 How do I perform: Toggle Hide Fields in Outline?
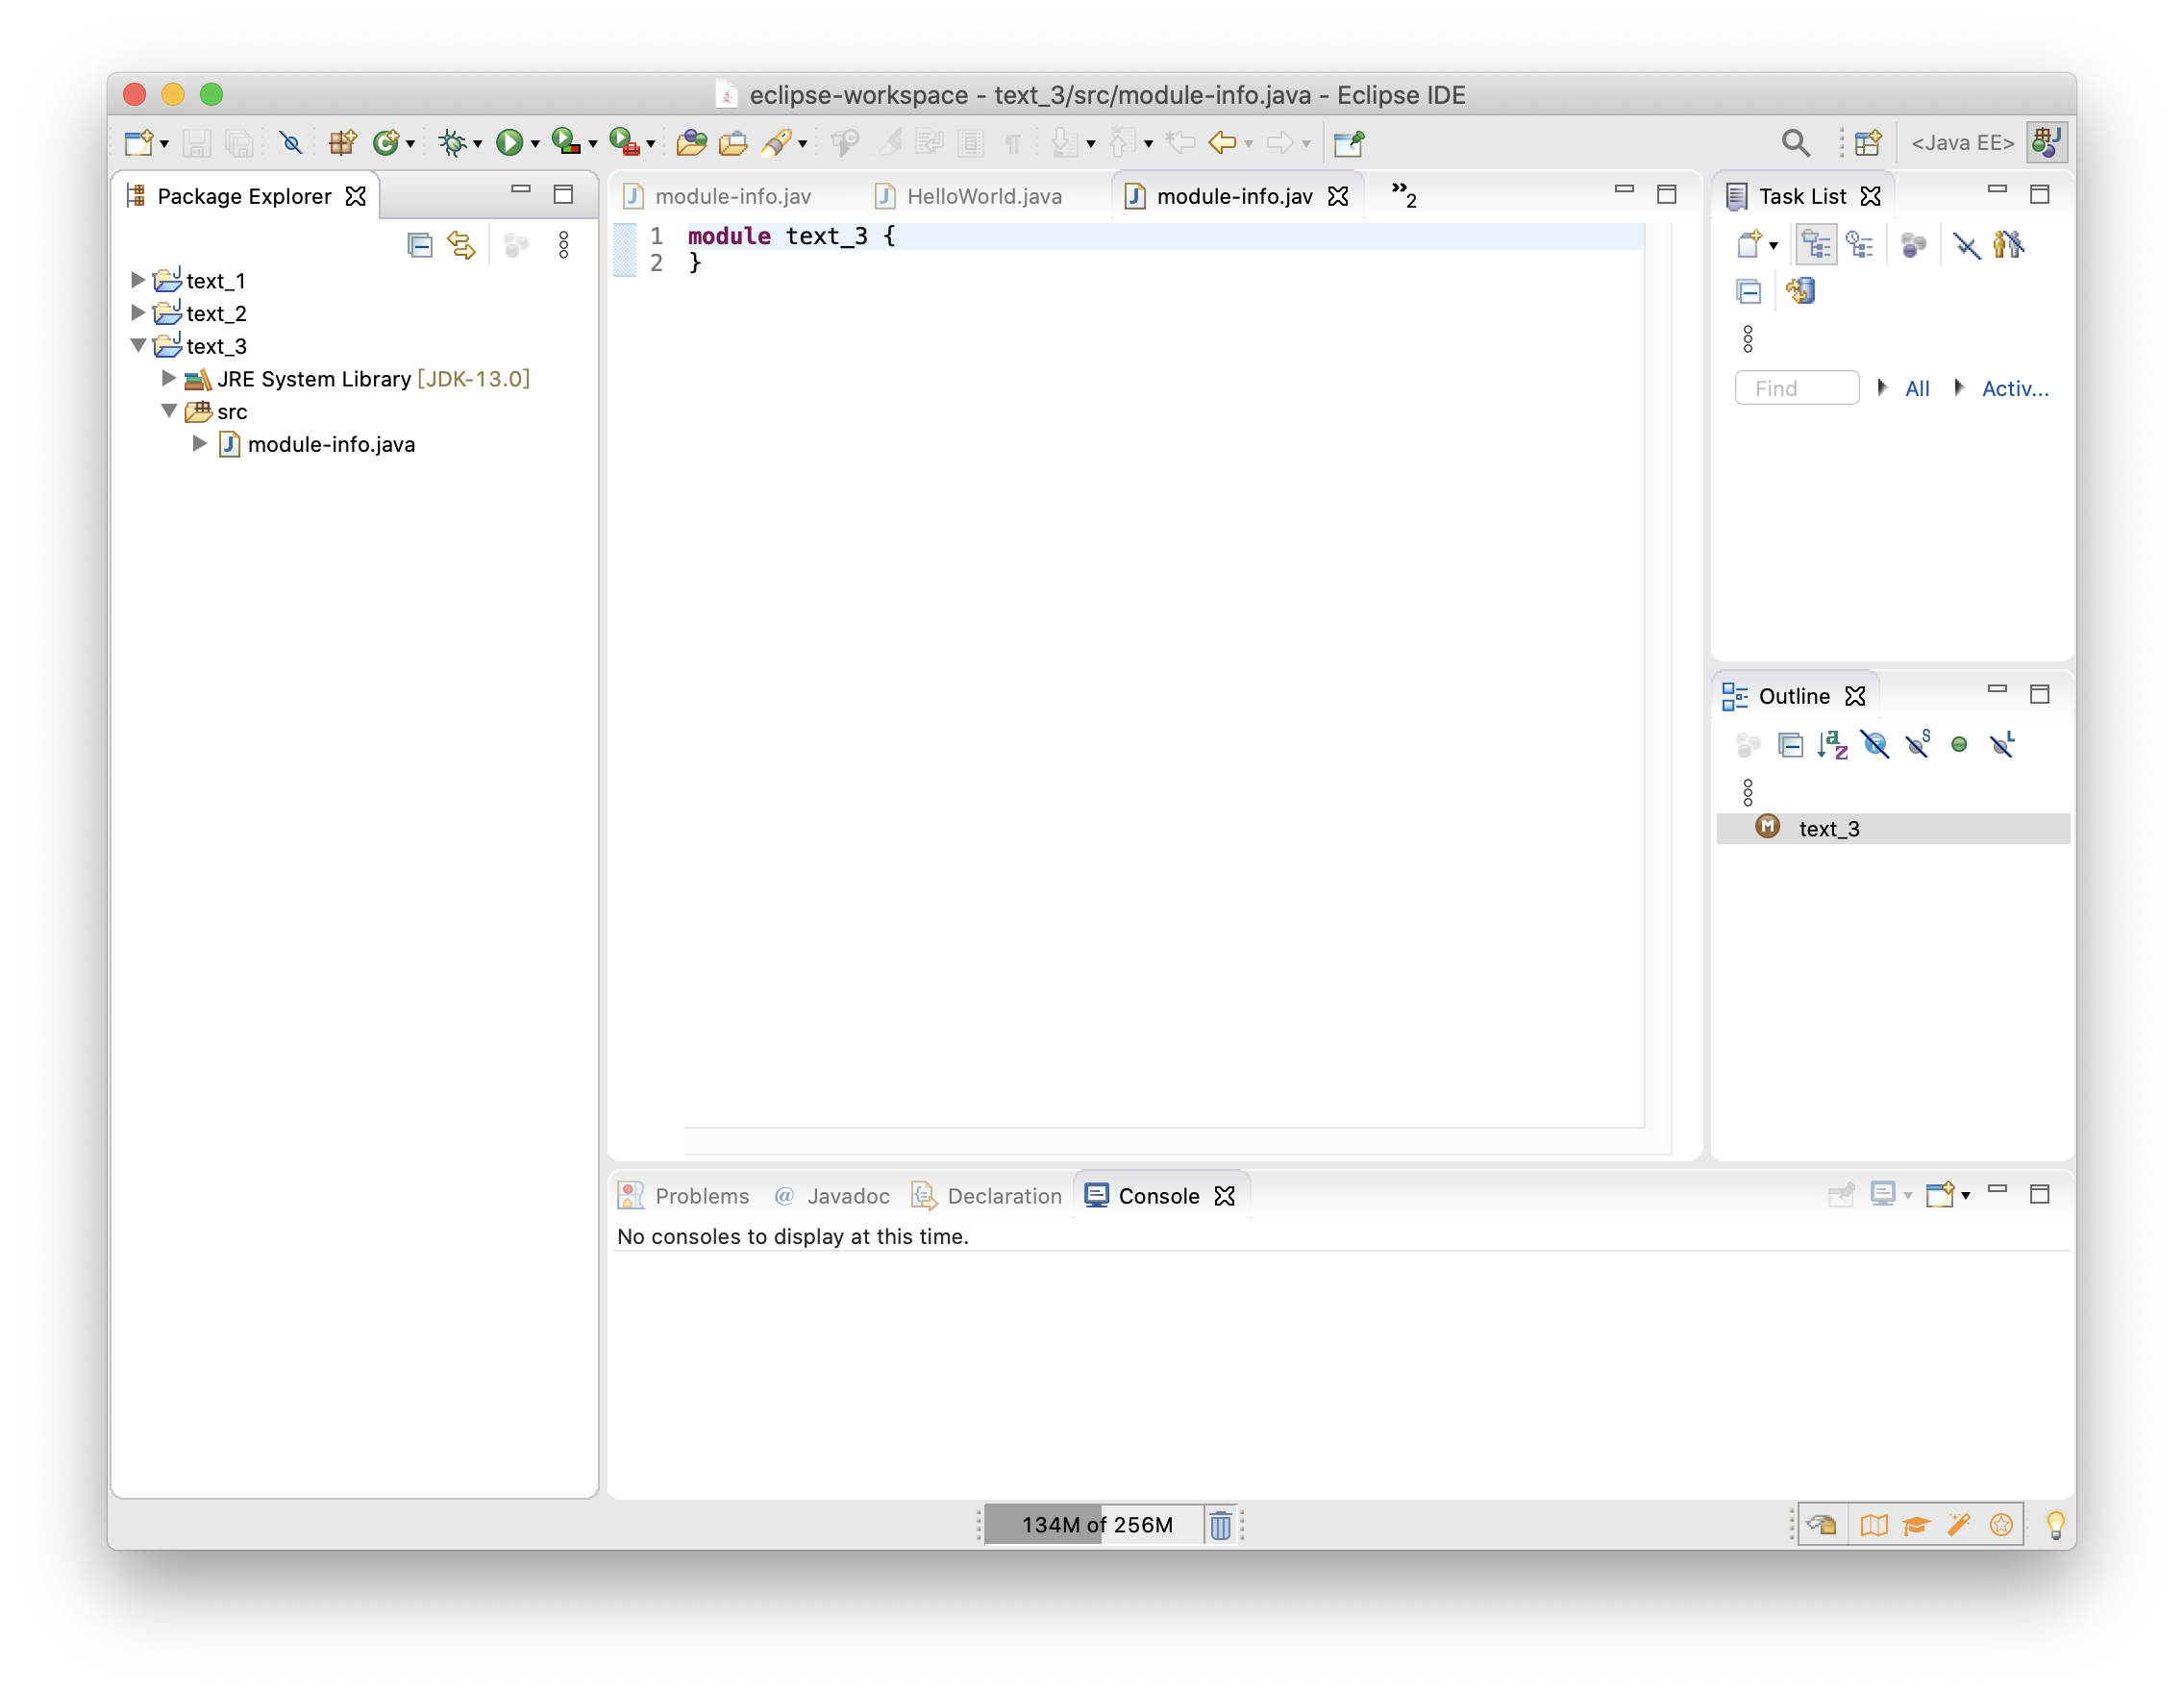pos(1875,745)
